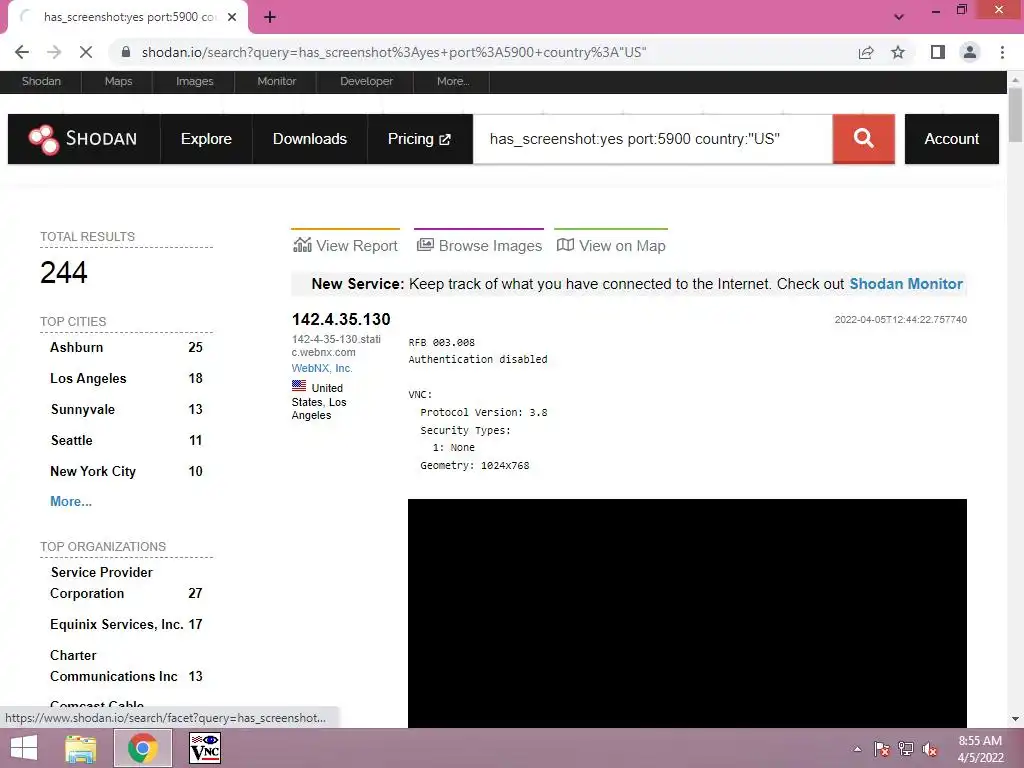Go back with the browser back arrow

[22, 52]
